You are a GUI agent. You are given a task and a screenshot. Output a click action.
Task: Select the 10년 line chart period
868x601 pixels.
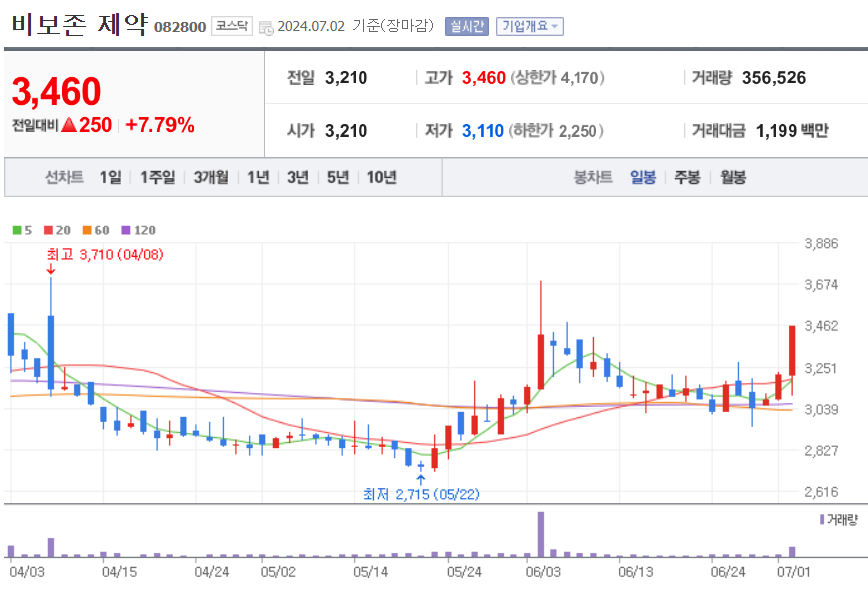click(x=381, y=177)
